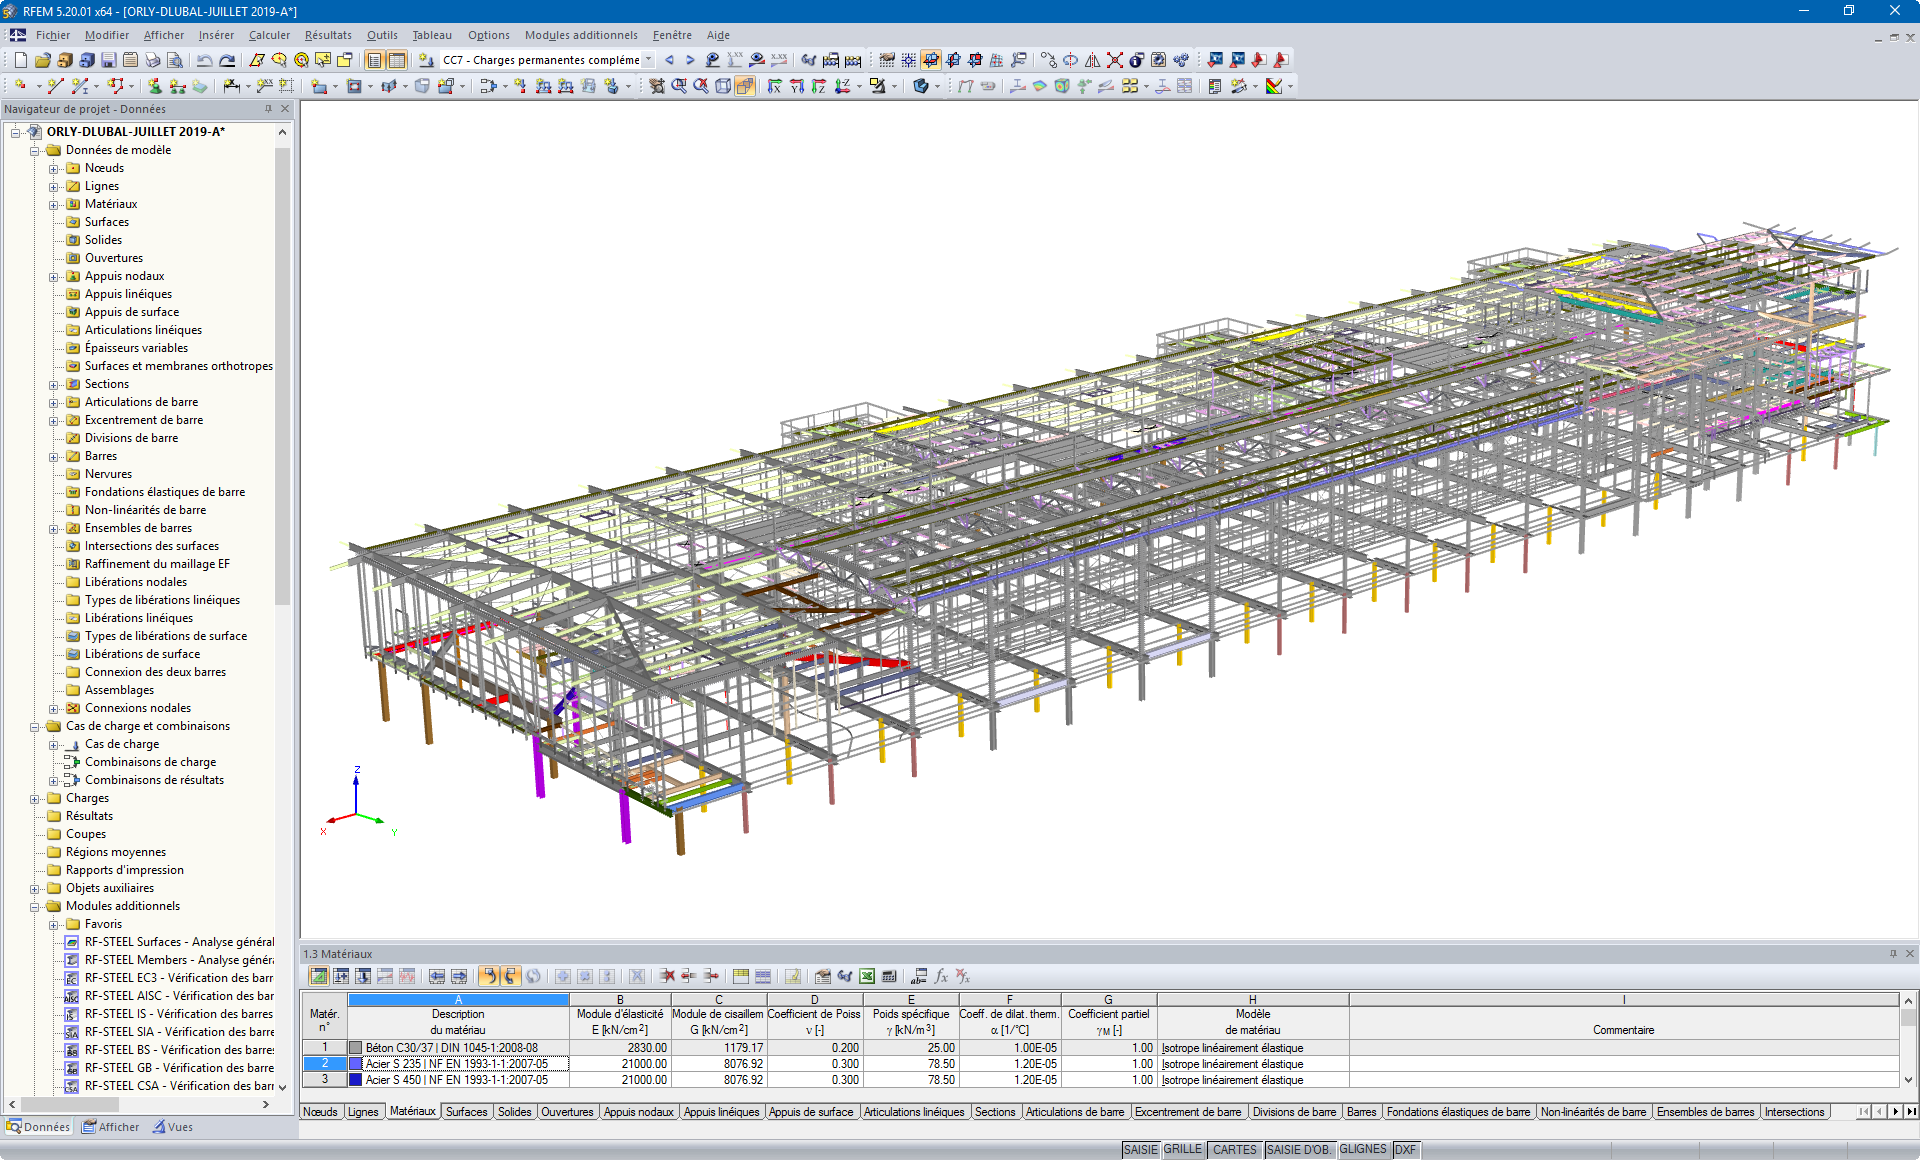This screenshot has width=1920, height=1160.
Task: Click view in X direction icon
Action: pos(774,86)
